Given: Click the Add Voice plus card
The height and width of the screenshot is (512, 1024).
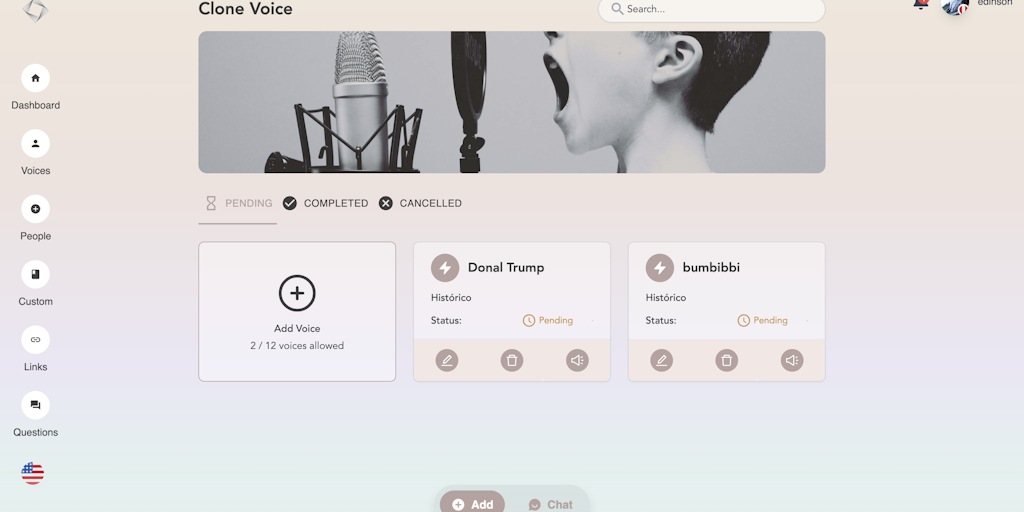Looking at the screenshot, I should tap(297, 312).
